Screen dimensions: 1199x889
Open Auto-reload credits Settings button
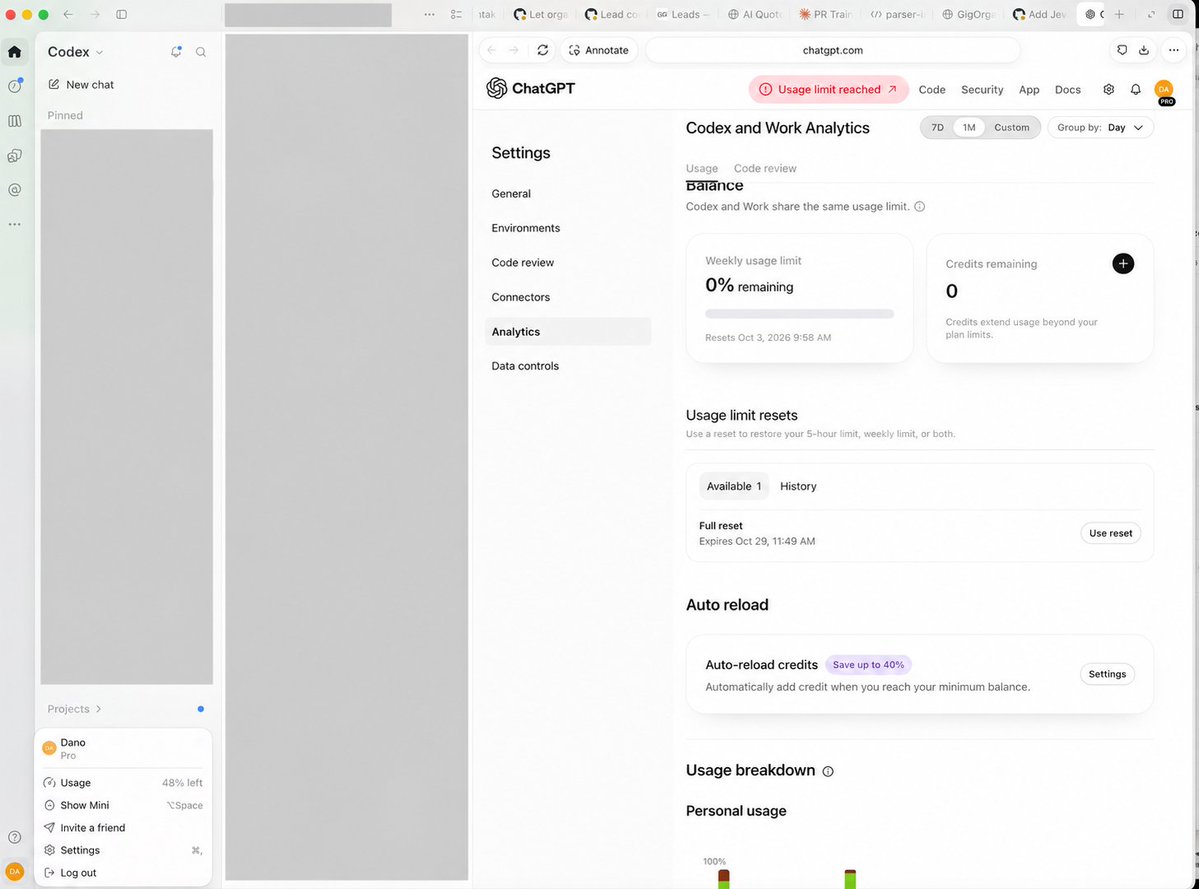click(1106, 674)
